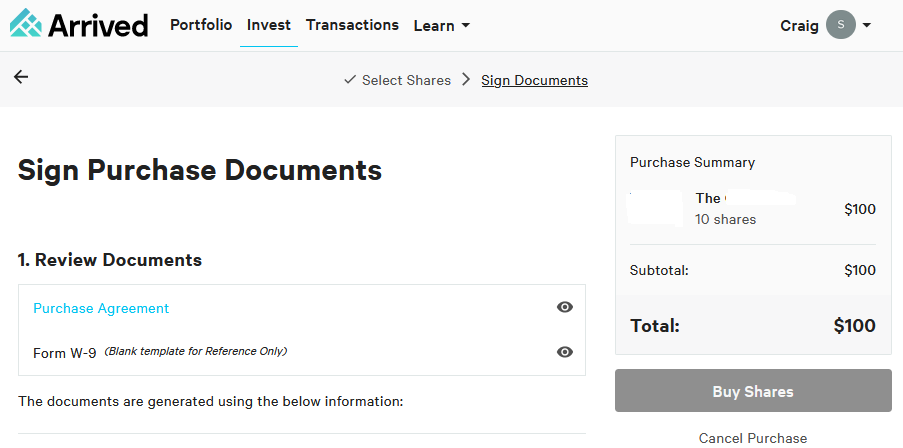Click the property thumbnail in Purchase Summary
The image size is (903, 448).
tap(656, 208)
